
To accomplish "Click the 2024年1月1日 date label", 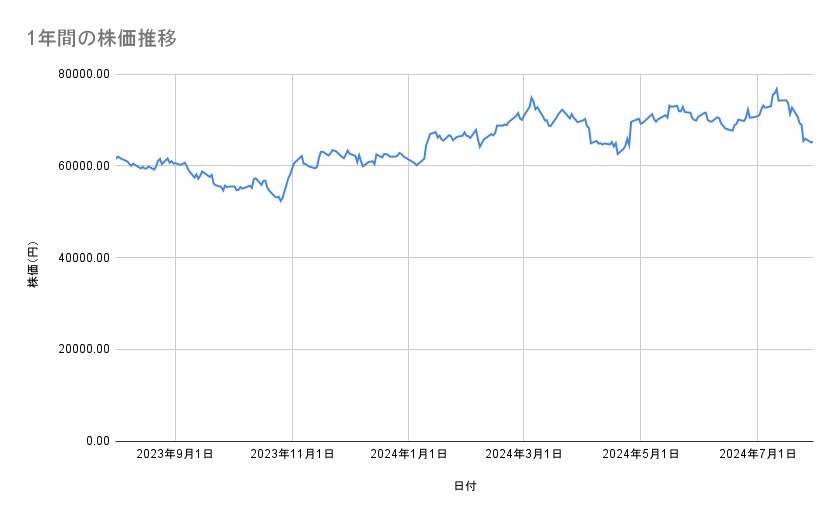I will [x=408, y=455].
